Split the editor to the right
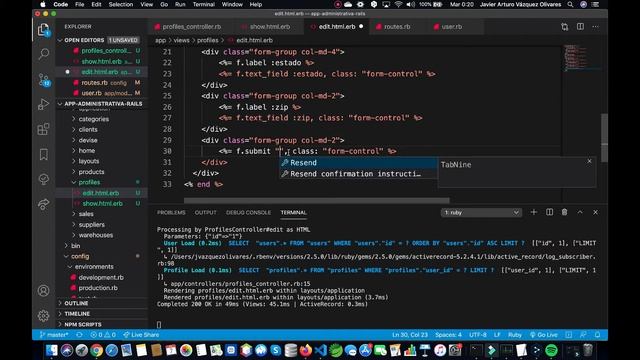The height and width of the screenshot is (360, 640). [x=580, y=27]
